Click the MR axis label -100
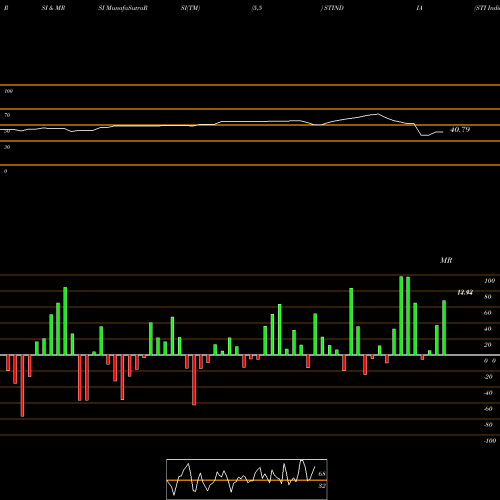The width and height of the screenshot is (500, 500). [490, 441]
